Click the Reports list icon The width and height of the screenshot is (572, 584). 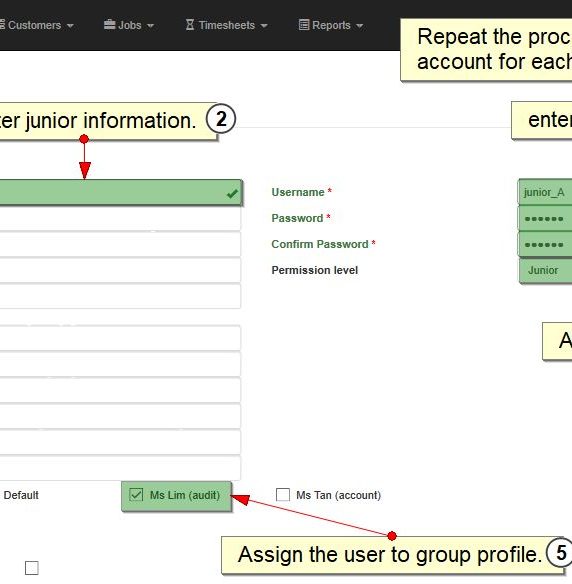pyautogui.click(x=304, y=25)
